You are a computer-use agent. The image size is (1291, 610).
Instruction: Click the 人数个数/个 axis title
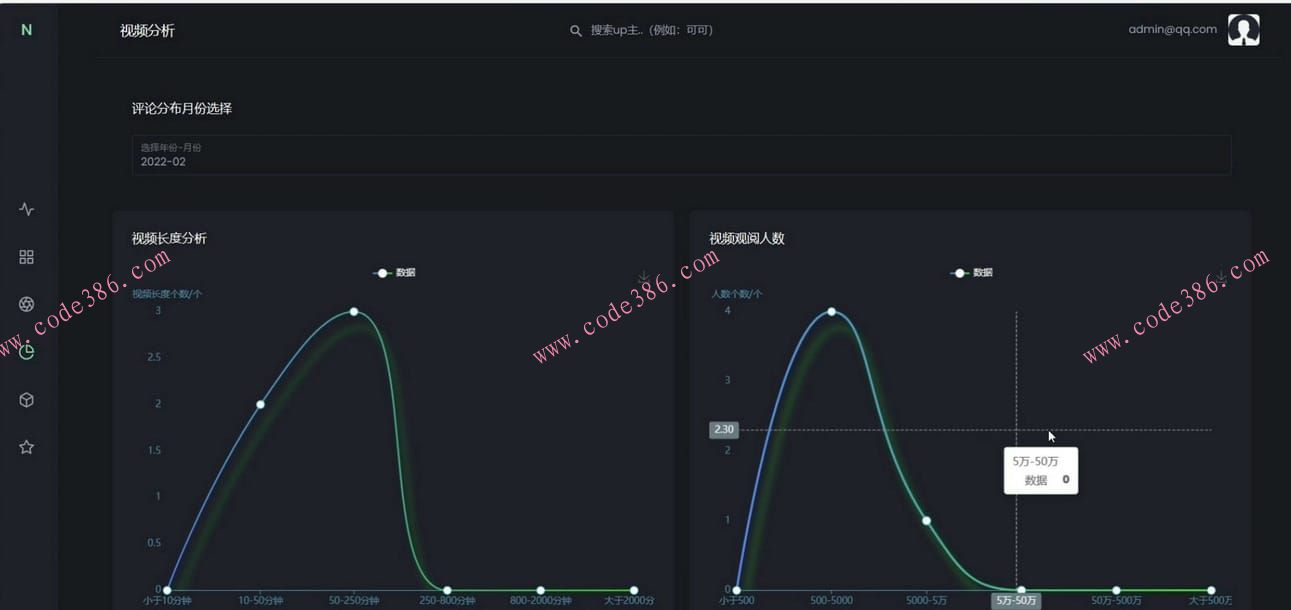736,293
